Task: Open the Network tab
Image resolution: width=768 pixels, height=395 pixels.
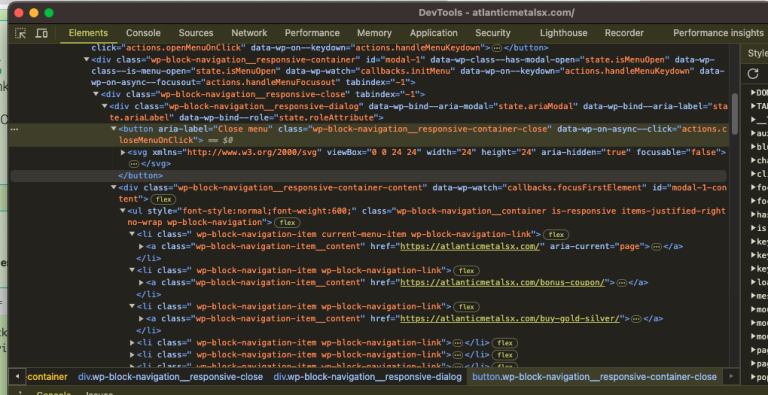Action: (x=249, y=33)
